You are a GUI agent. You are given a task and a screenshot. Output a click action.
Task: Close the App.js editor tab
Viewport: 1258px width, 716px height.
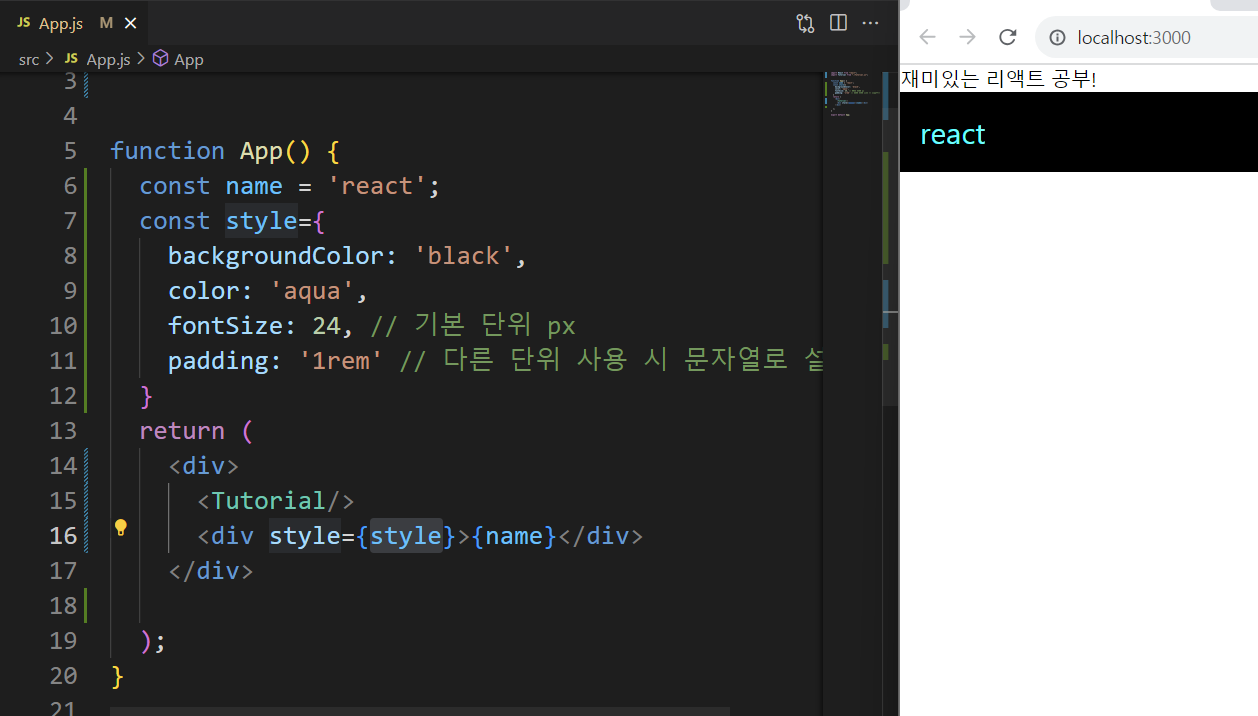[131, 23]
